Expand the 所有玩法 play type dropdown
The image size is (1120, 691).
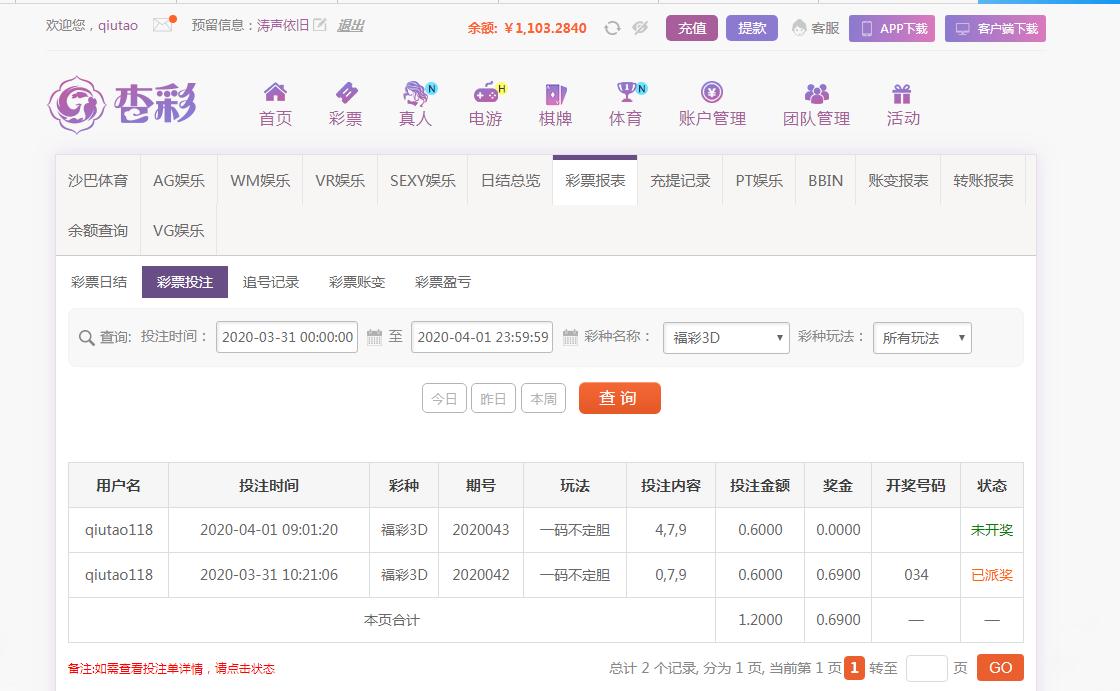(921, 338)
